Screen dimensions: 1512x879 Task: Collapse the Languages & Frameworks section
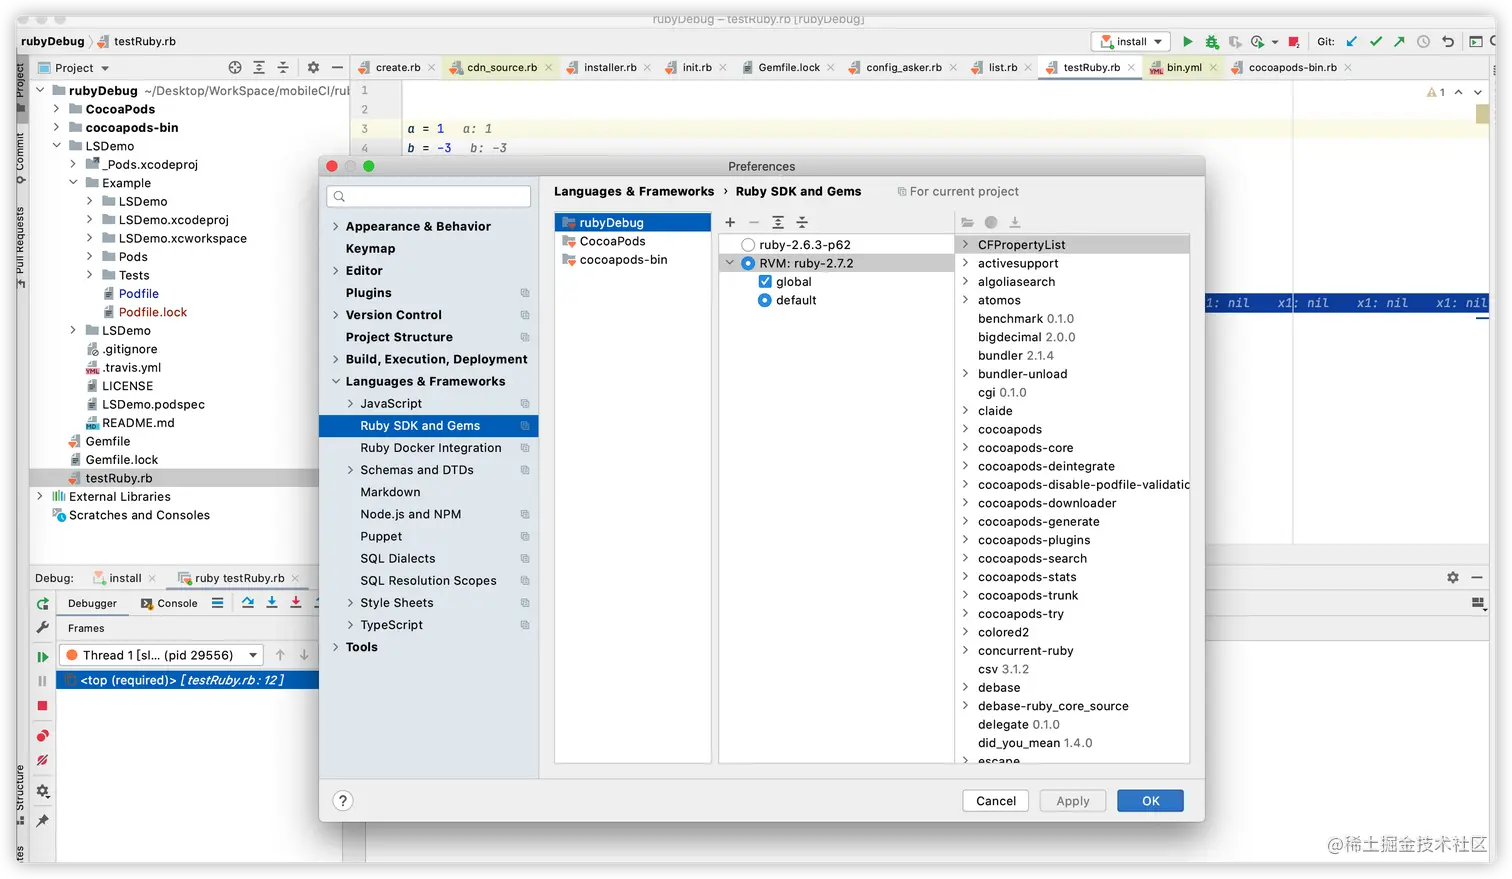[x=336, y=382]
